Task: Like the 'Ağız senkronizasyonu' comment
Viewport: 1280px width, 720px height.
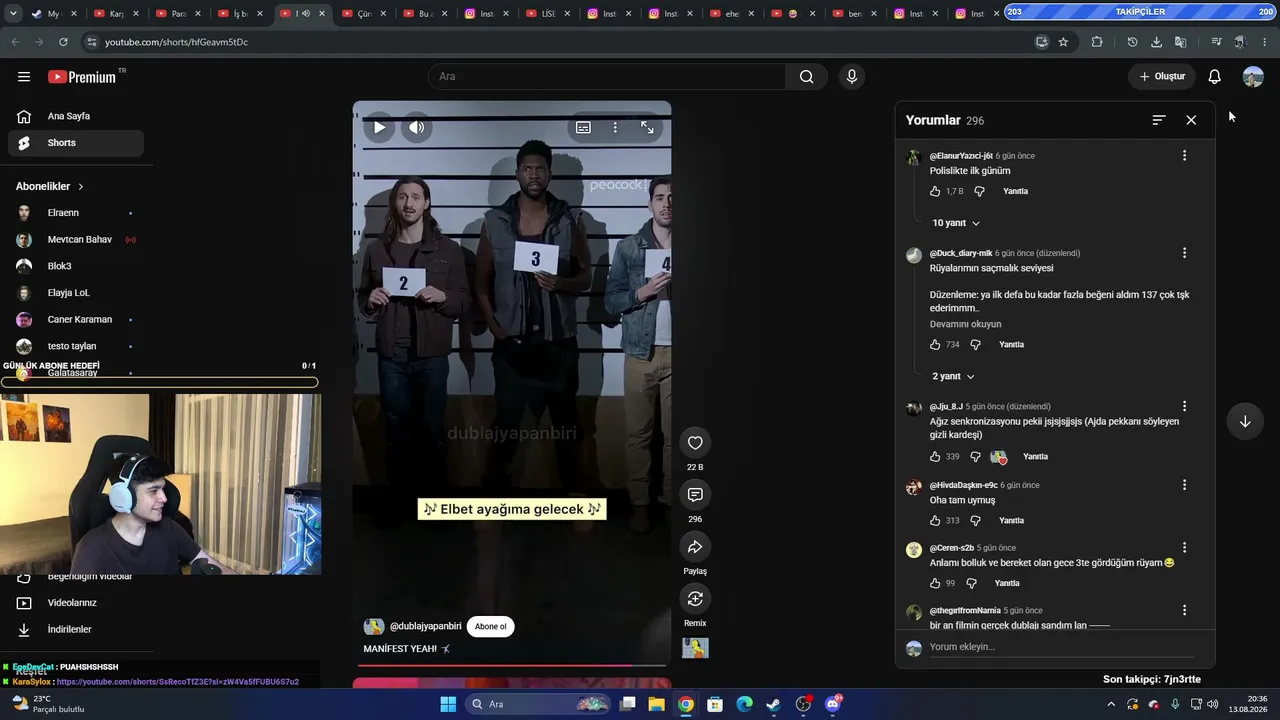Action: click(x=935, y=457)
